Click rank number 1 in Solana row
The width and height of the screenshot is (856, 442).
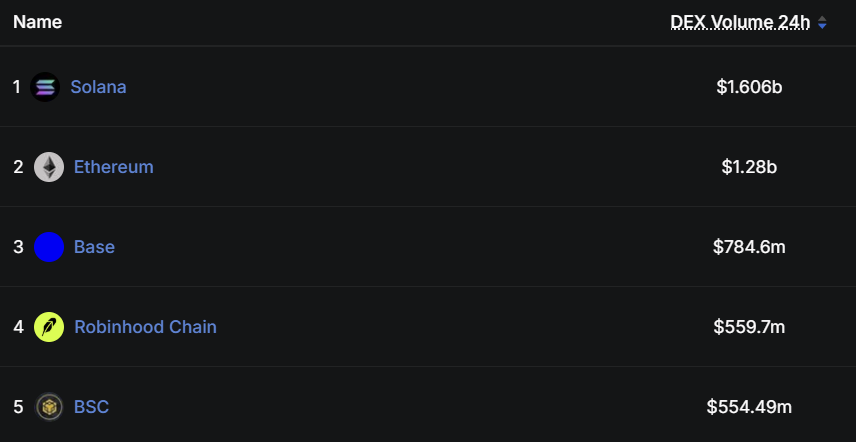[x=17, y=87]
